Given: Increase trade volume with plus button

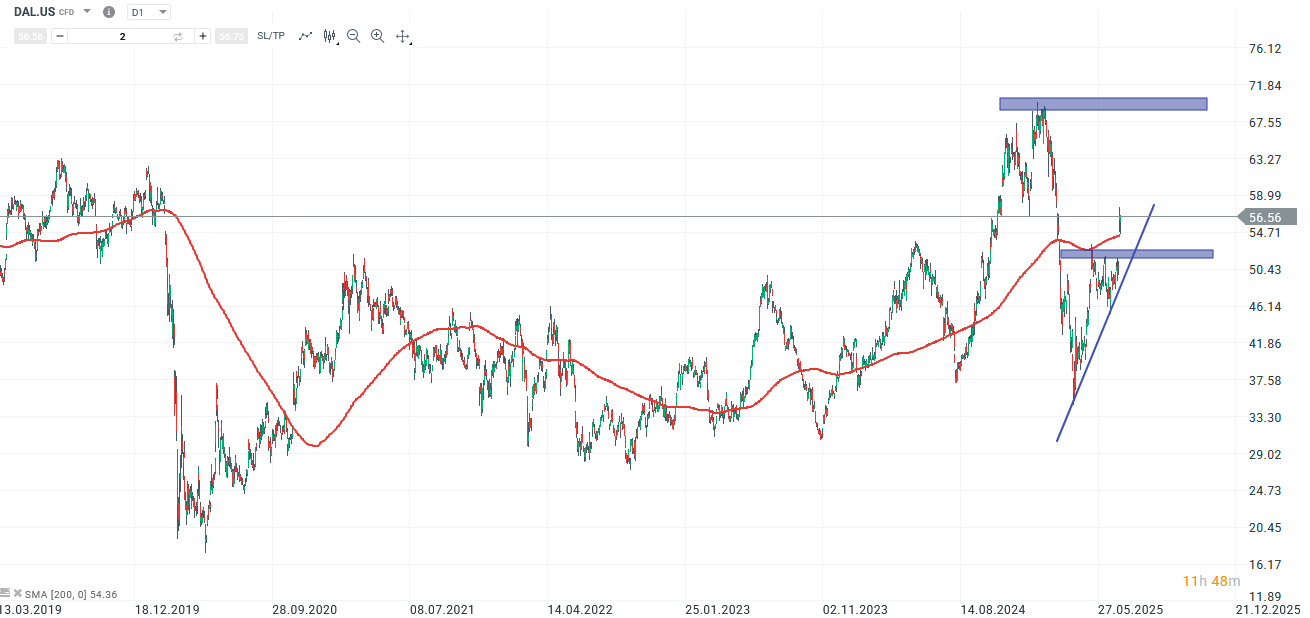Looking at the screenshot, I should (x=203, y=36).
